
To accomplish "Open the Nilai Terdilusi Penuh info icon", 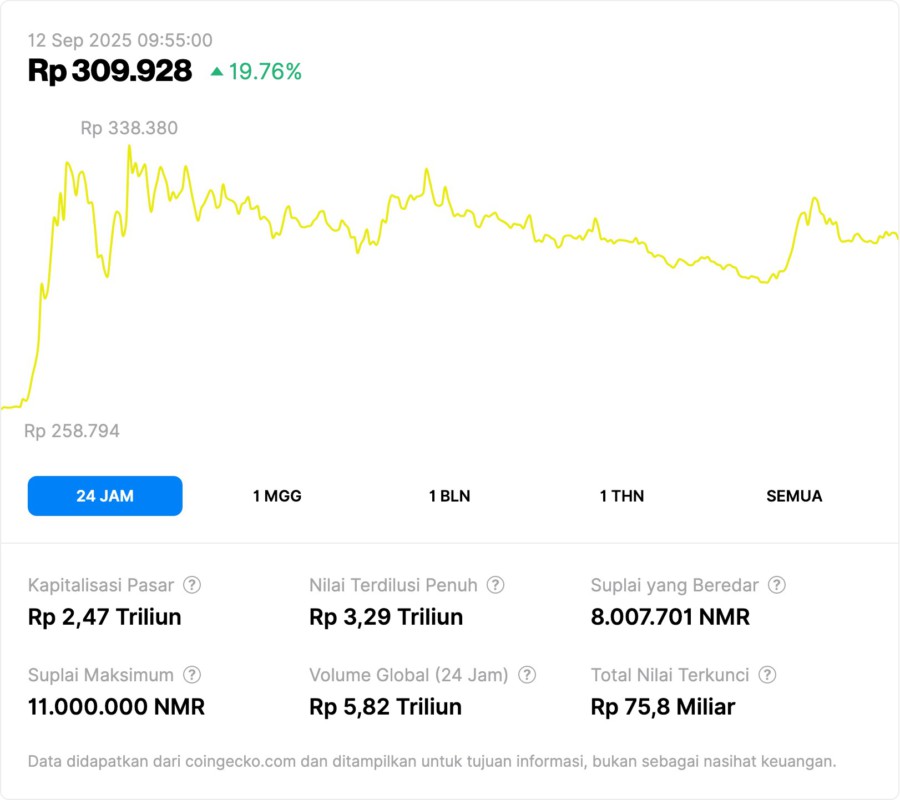I will point(495,585).
